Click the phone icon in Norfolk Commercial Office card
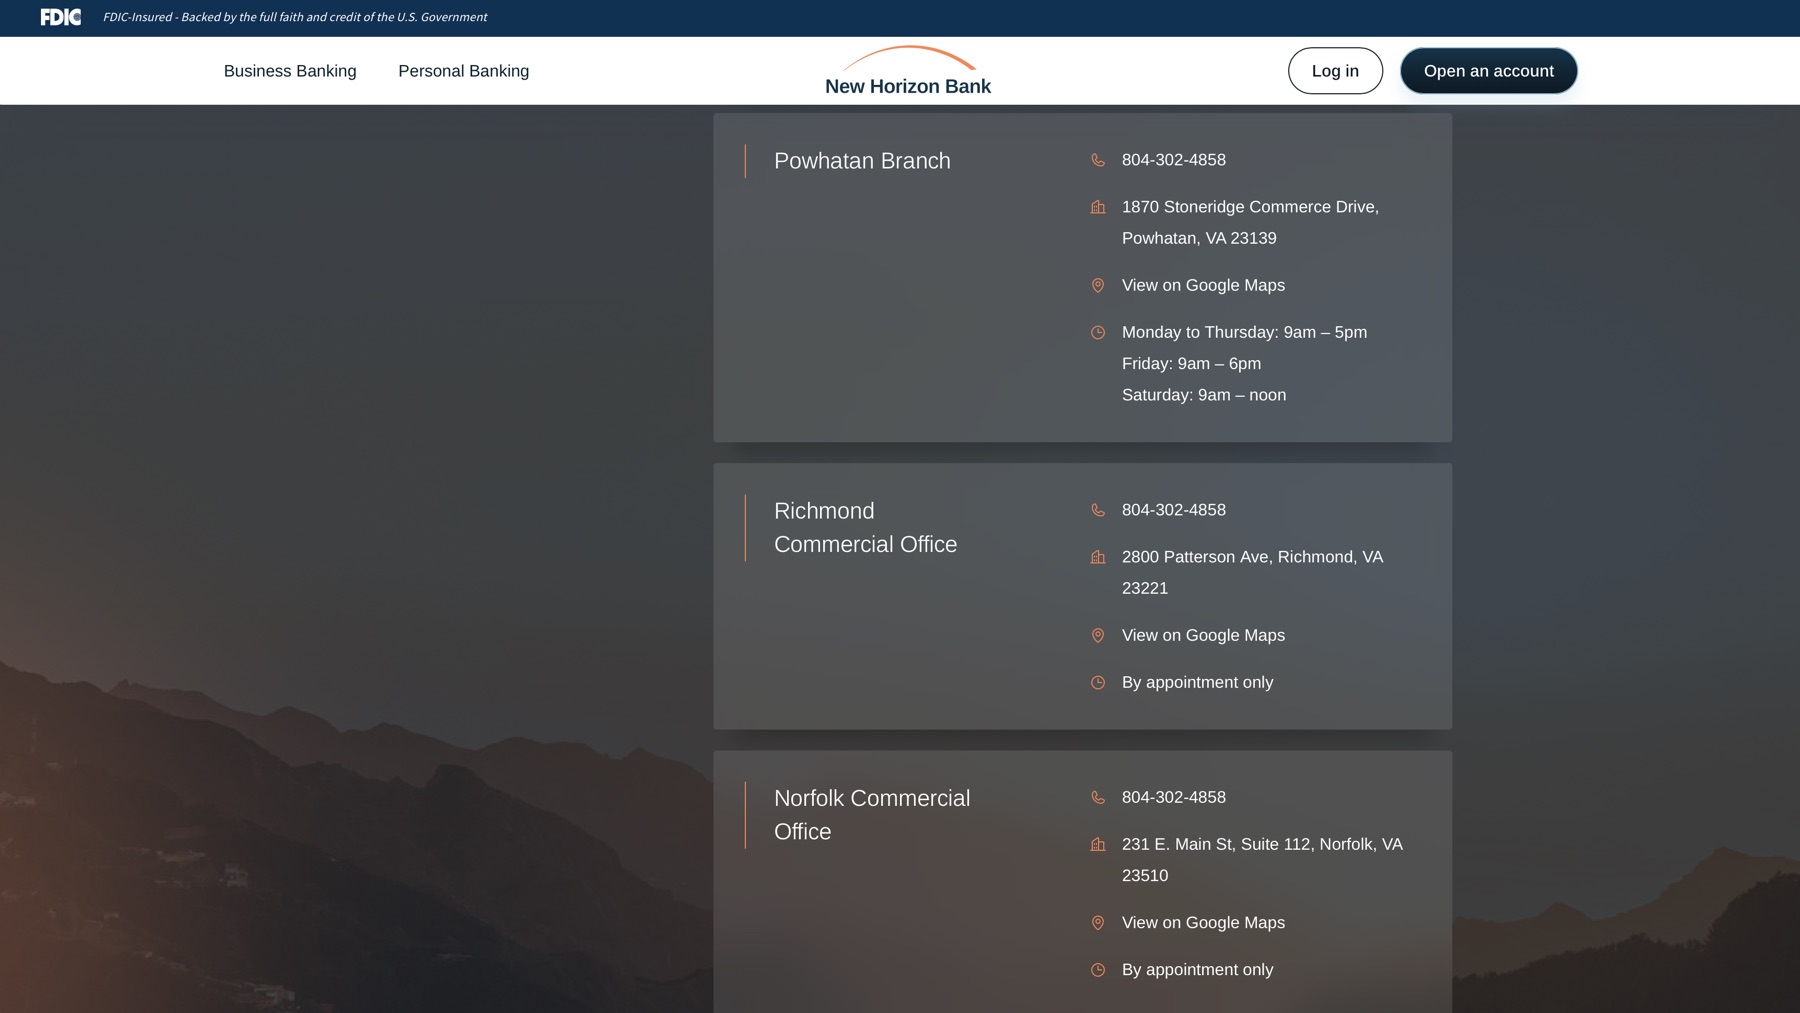The width and height of the screenshot is (1800, 1013). pos(1098,797)
